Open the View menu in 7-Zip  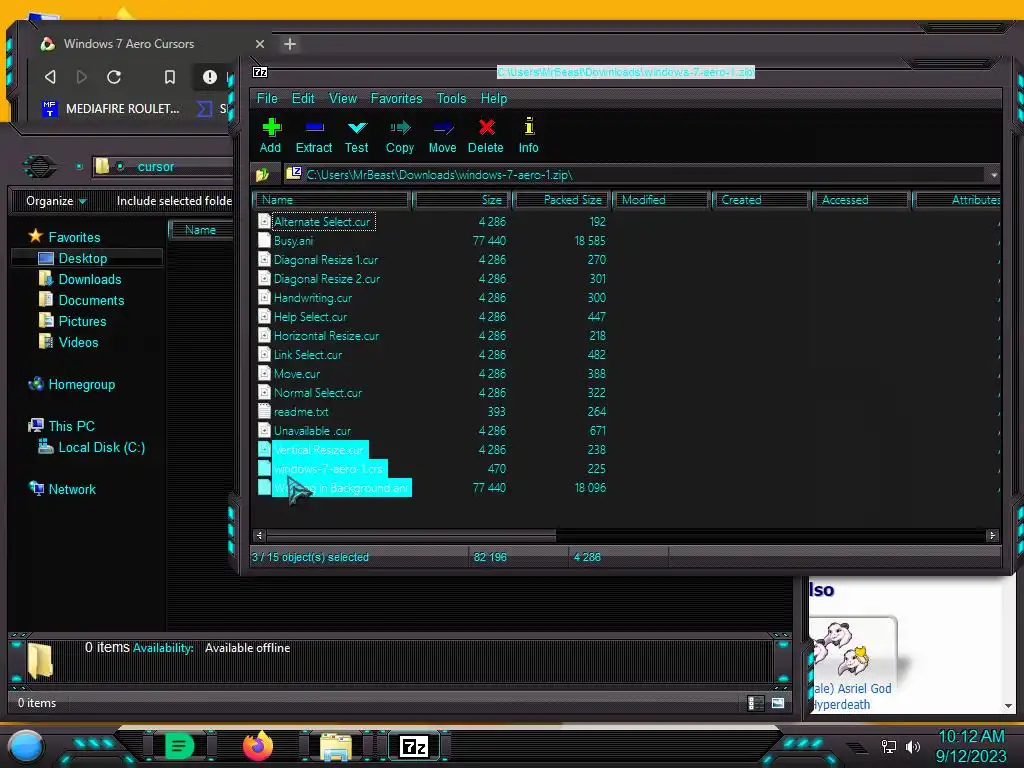tap(343, 98)
